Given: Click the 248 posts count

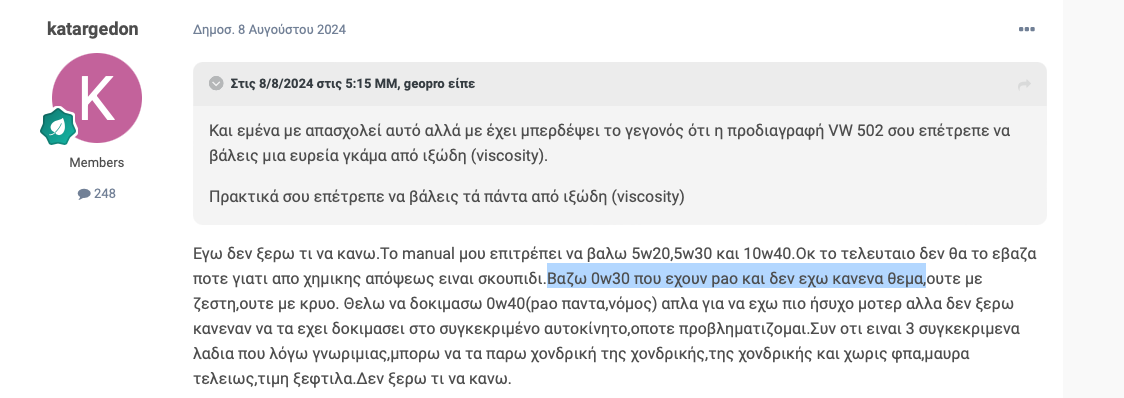Looking at the screenshot, I should click(x=105, y=194).
